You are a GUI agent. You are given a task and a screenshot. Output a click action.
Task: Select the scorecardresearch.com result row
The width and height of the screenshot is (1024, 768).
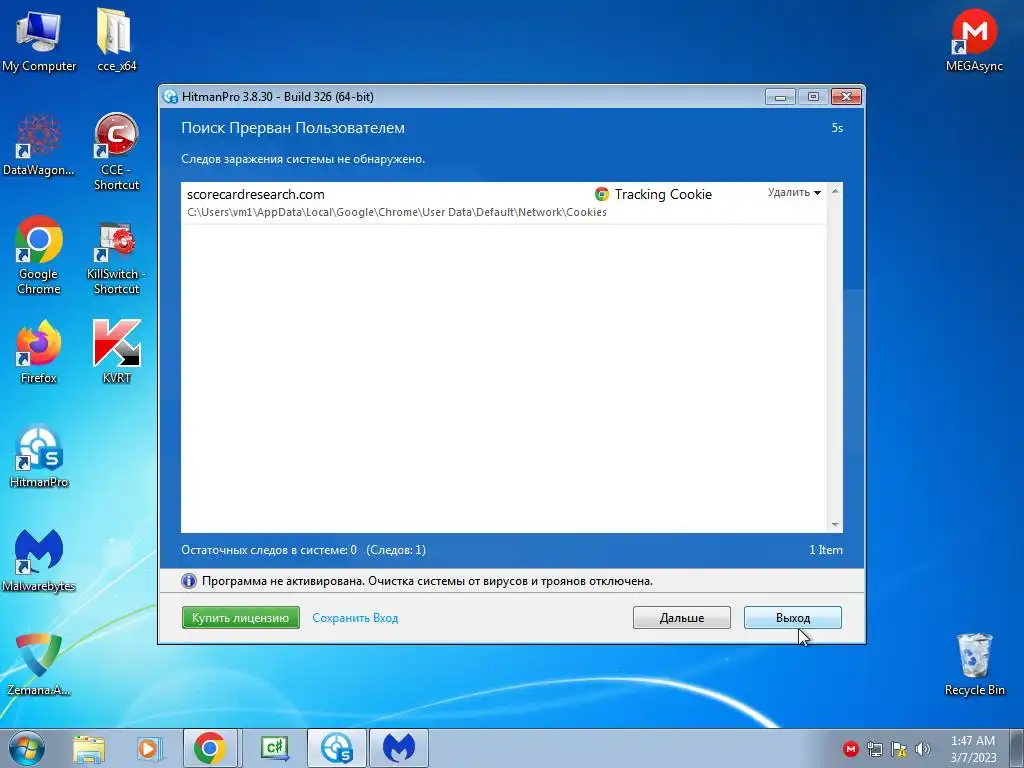pos(503,203)
